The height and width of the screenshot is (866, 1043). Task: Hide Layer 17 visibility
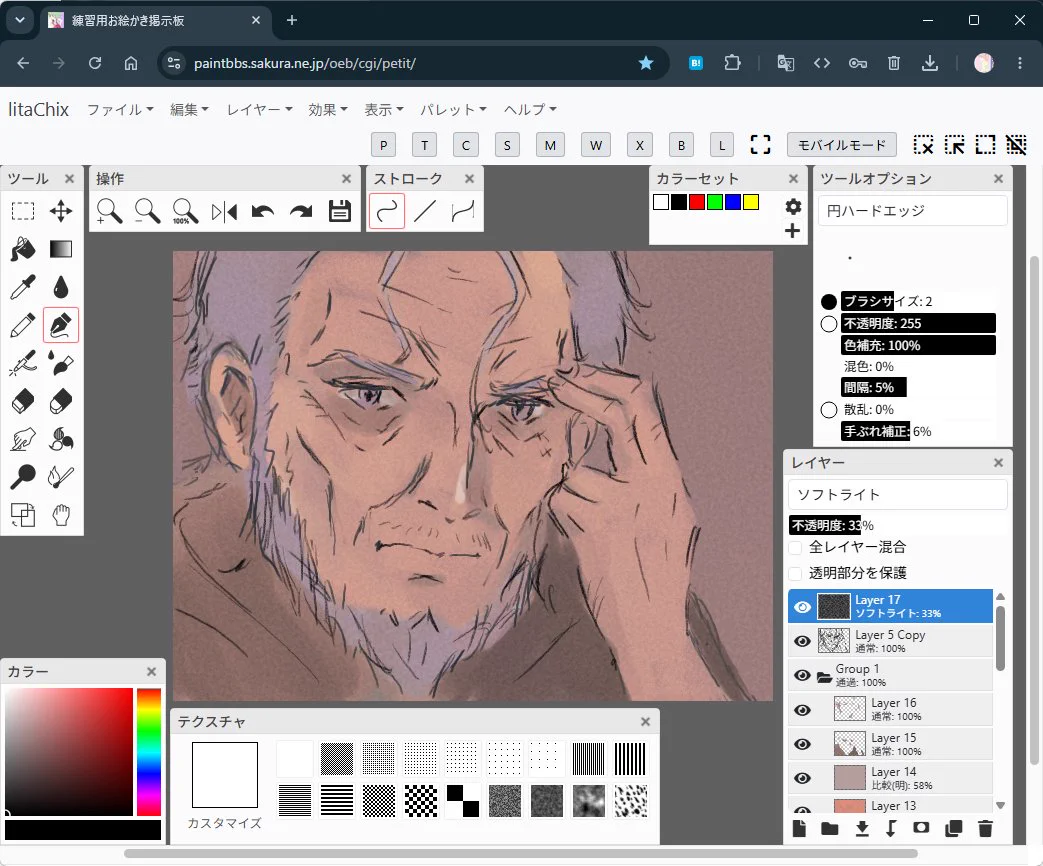point(803,607)
